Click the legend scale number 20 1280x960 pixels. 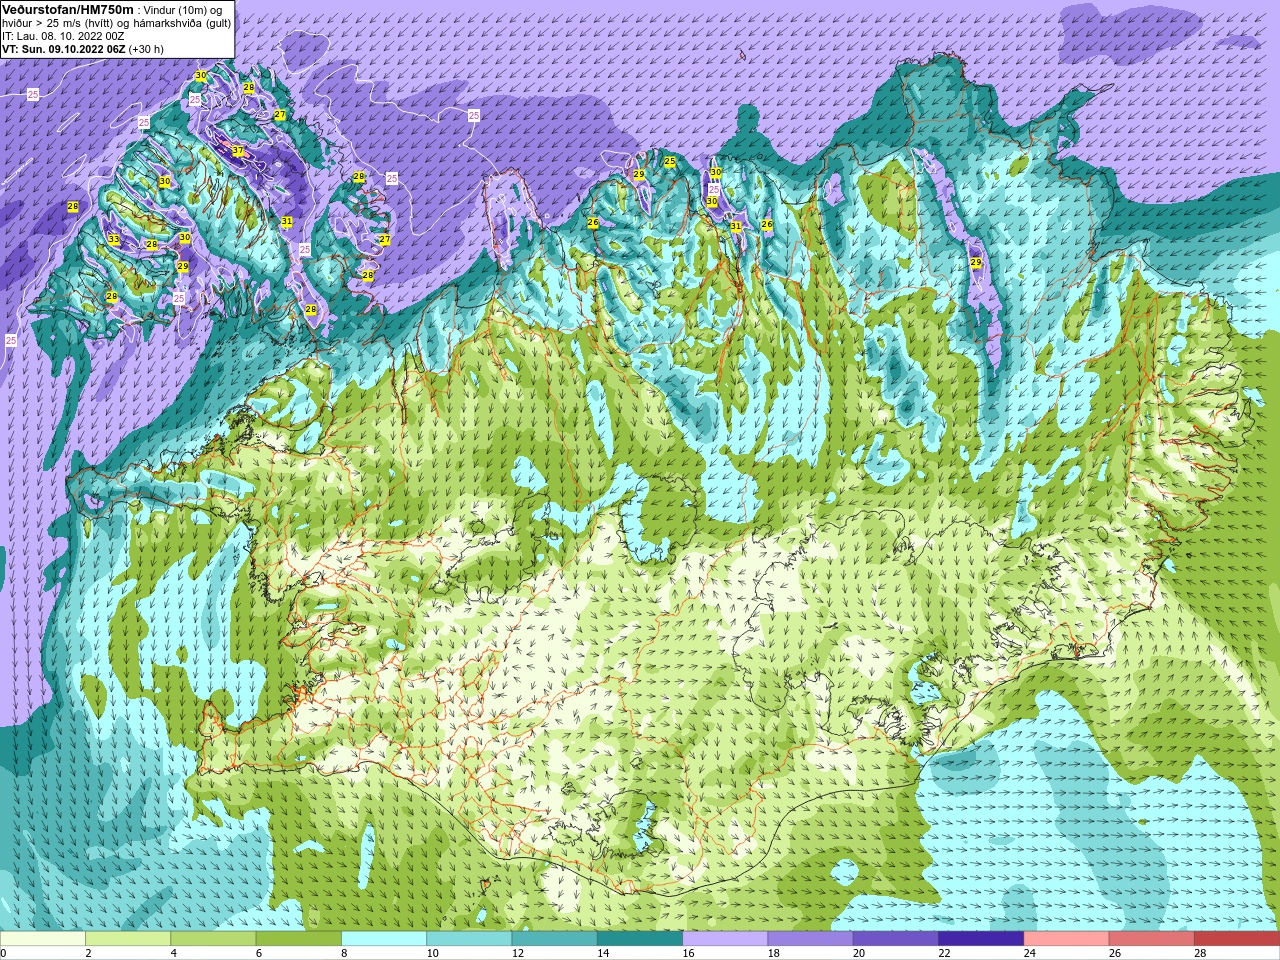tap(860, 953)
